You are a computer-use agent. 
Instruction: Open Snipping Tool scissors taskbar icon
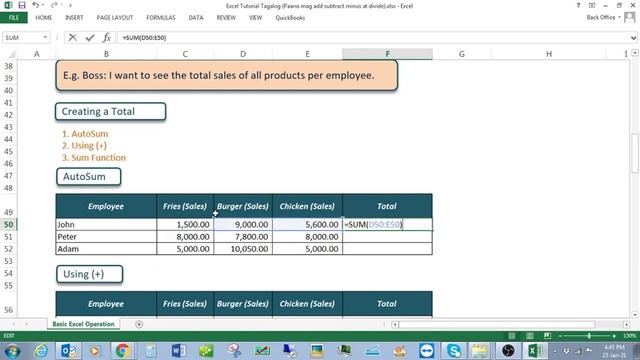tap(234, 351)
